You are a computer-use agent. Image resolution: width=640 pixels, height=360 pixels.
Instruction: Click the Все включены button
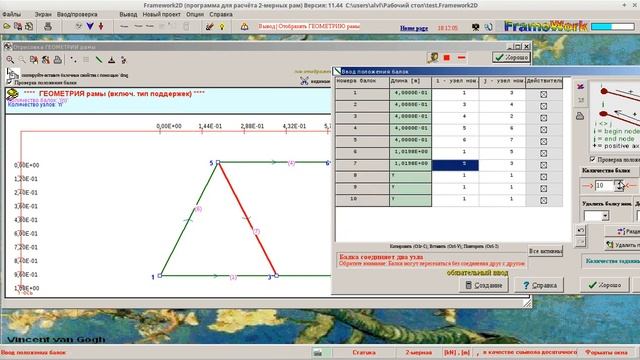pyautogui.click(x=545, y=251)
